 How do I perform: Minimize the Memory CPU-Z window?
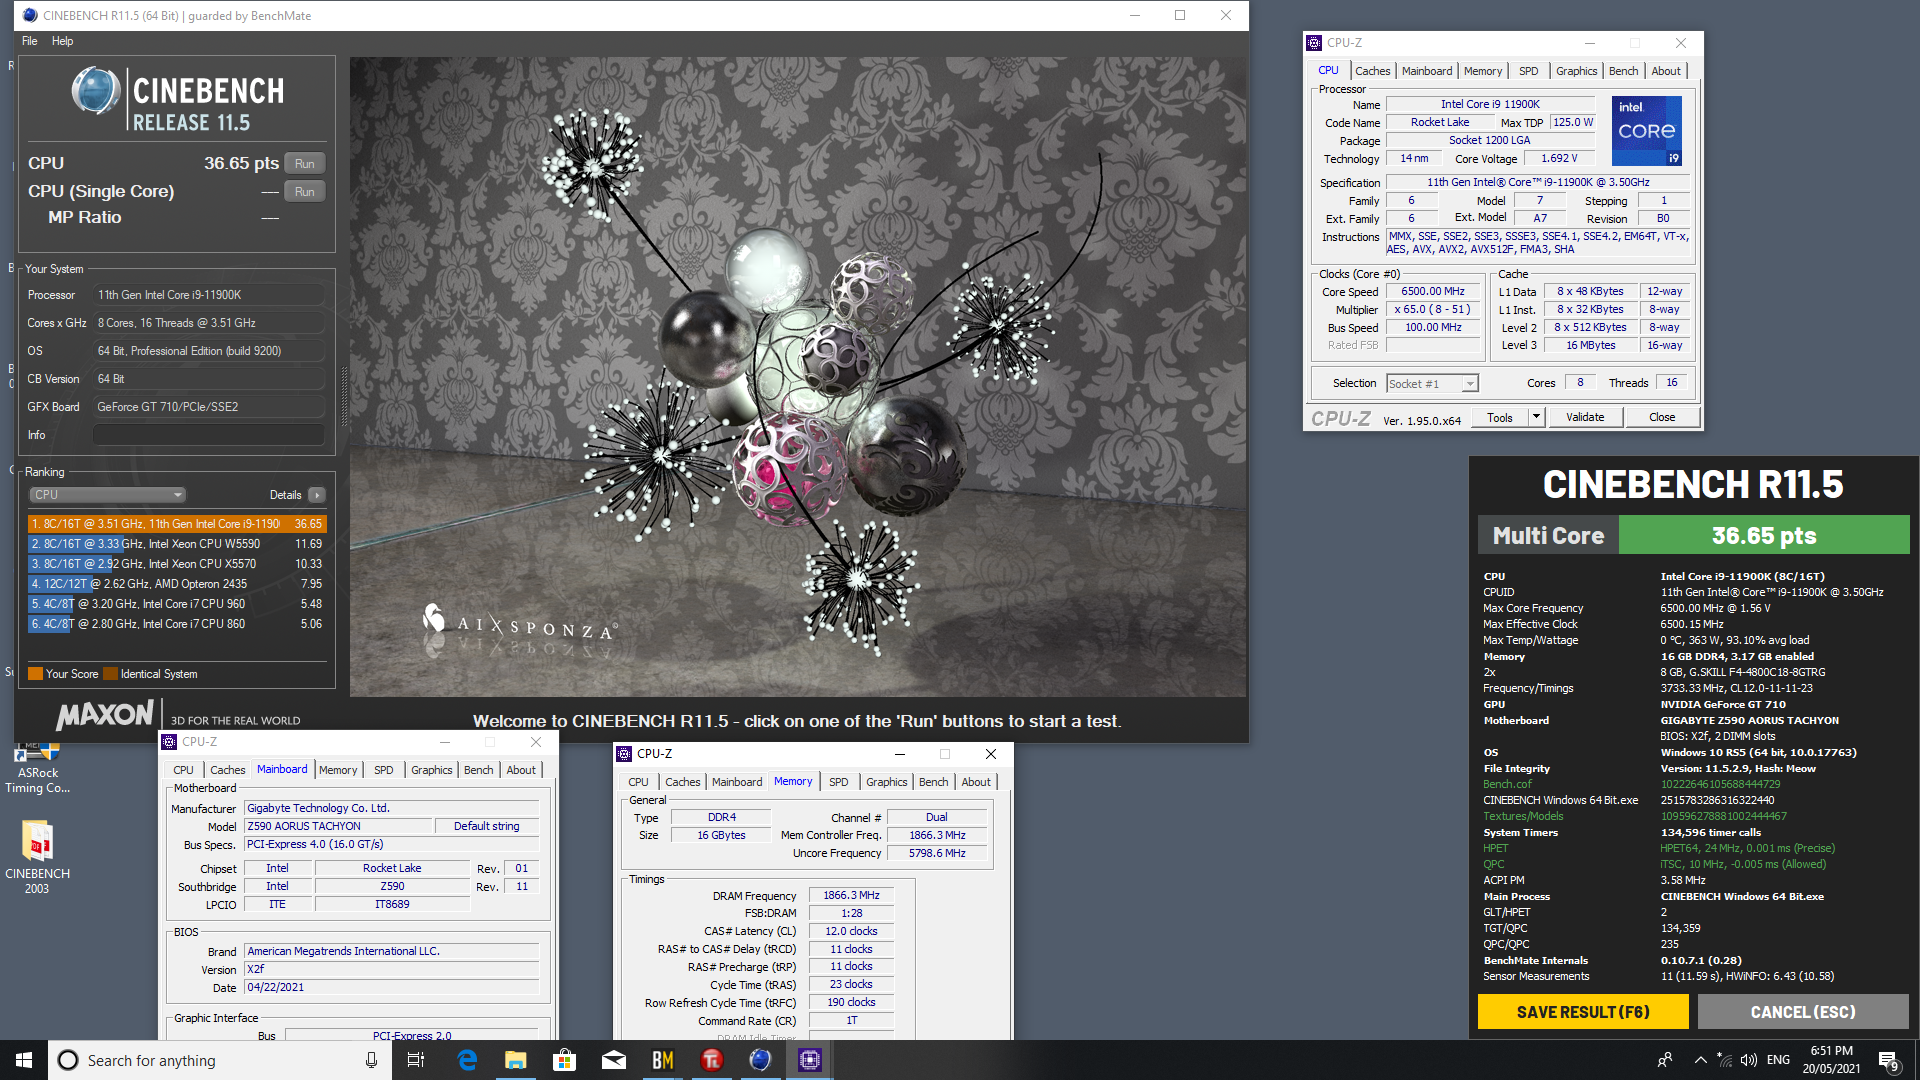click(899, 754)
